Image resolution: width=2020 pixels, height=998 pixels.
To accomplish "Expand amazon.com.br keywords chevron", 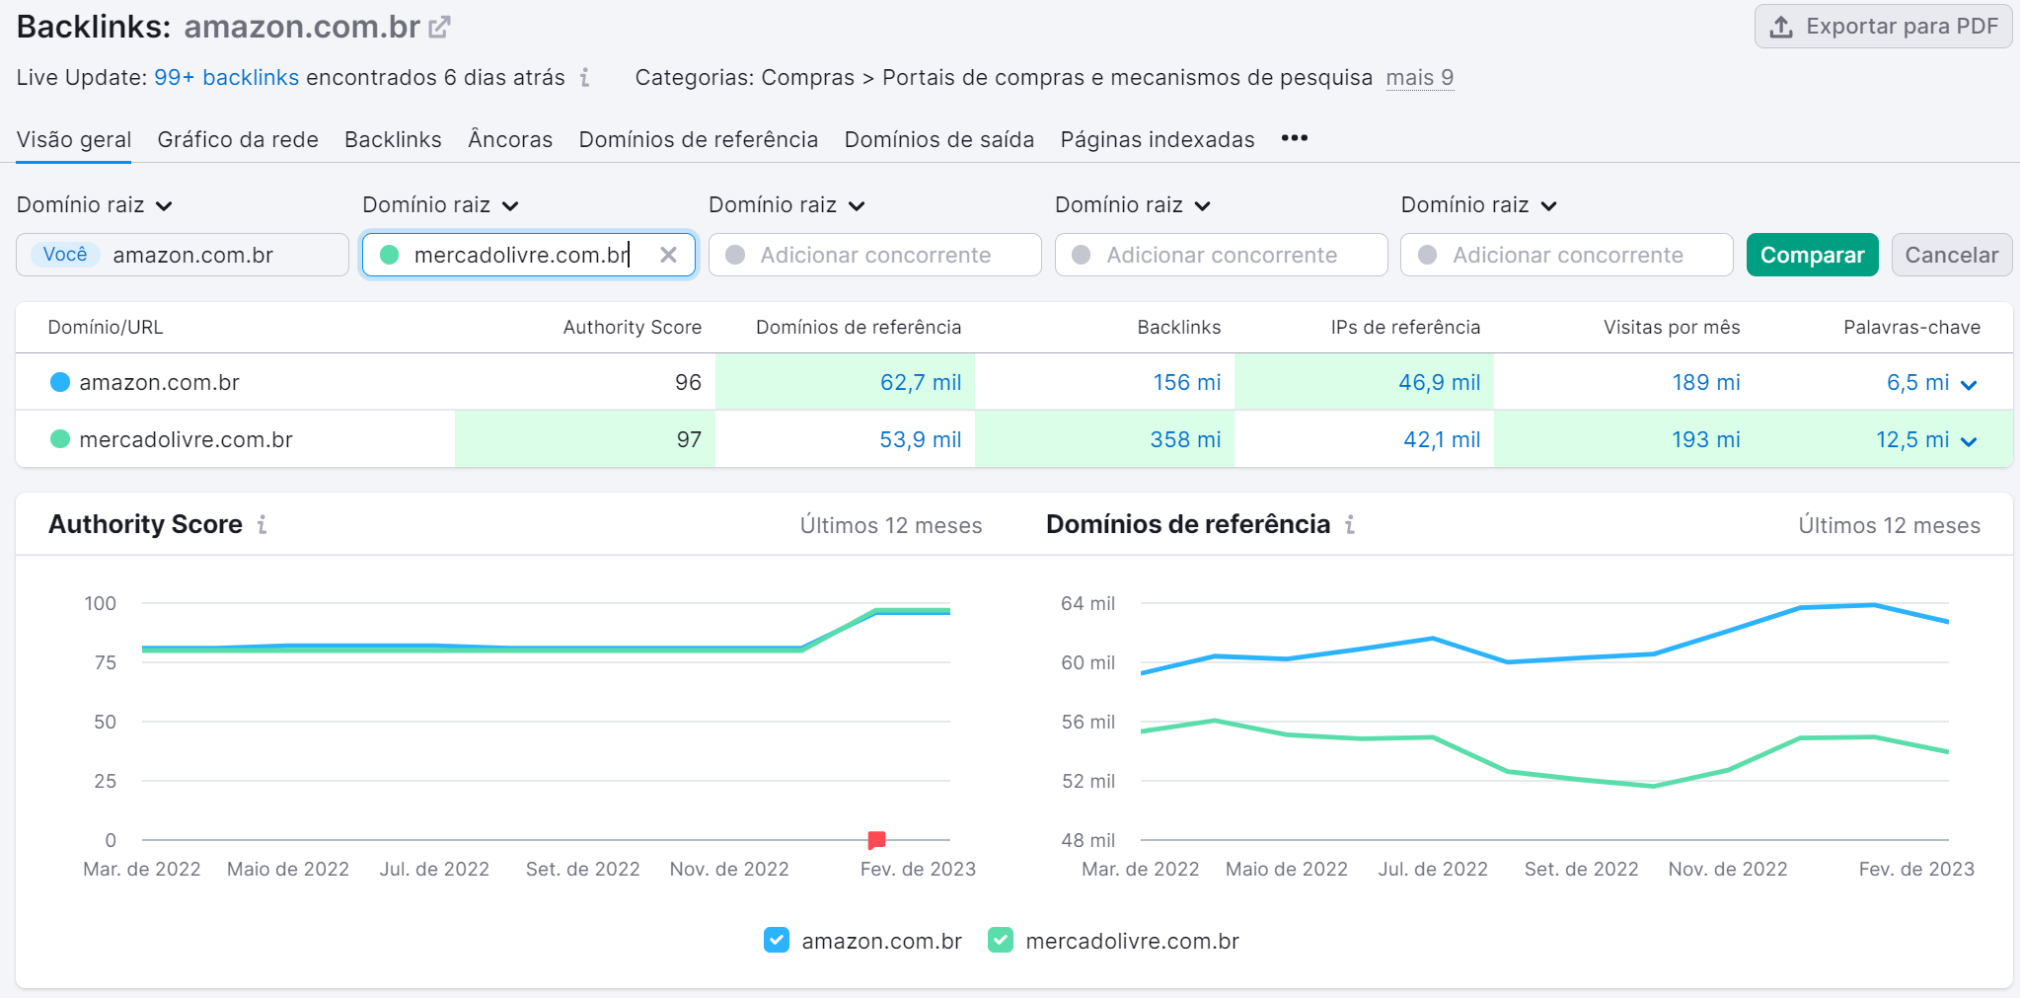I will point(1969,385).
